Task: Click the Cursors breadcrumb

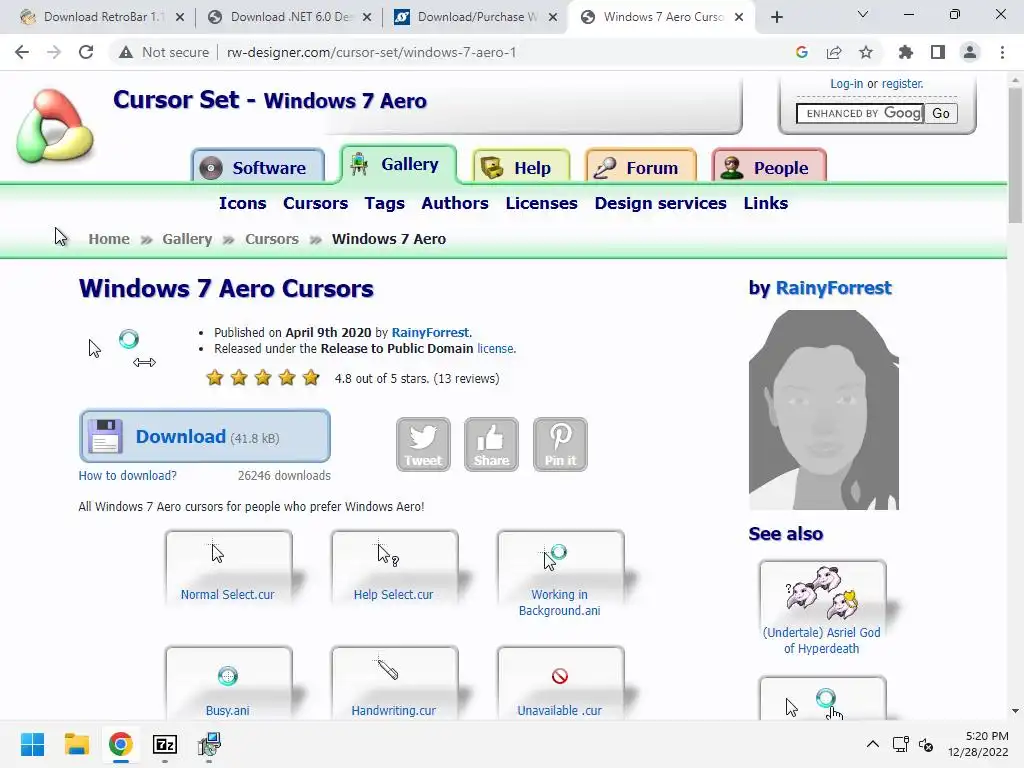Action: tap(272, 239)
